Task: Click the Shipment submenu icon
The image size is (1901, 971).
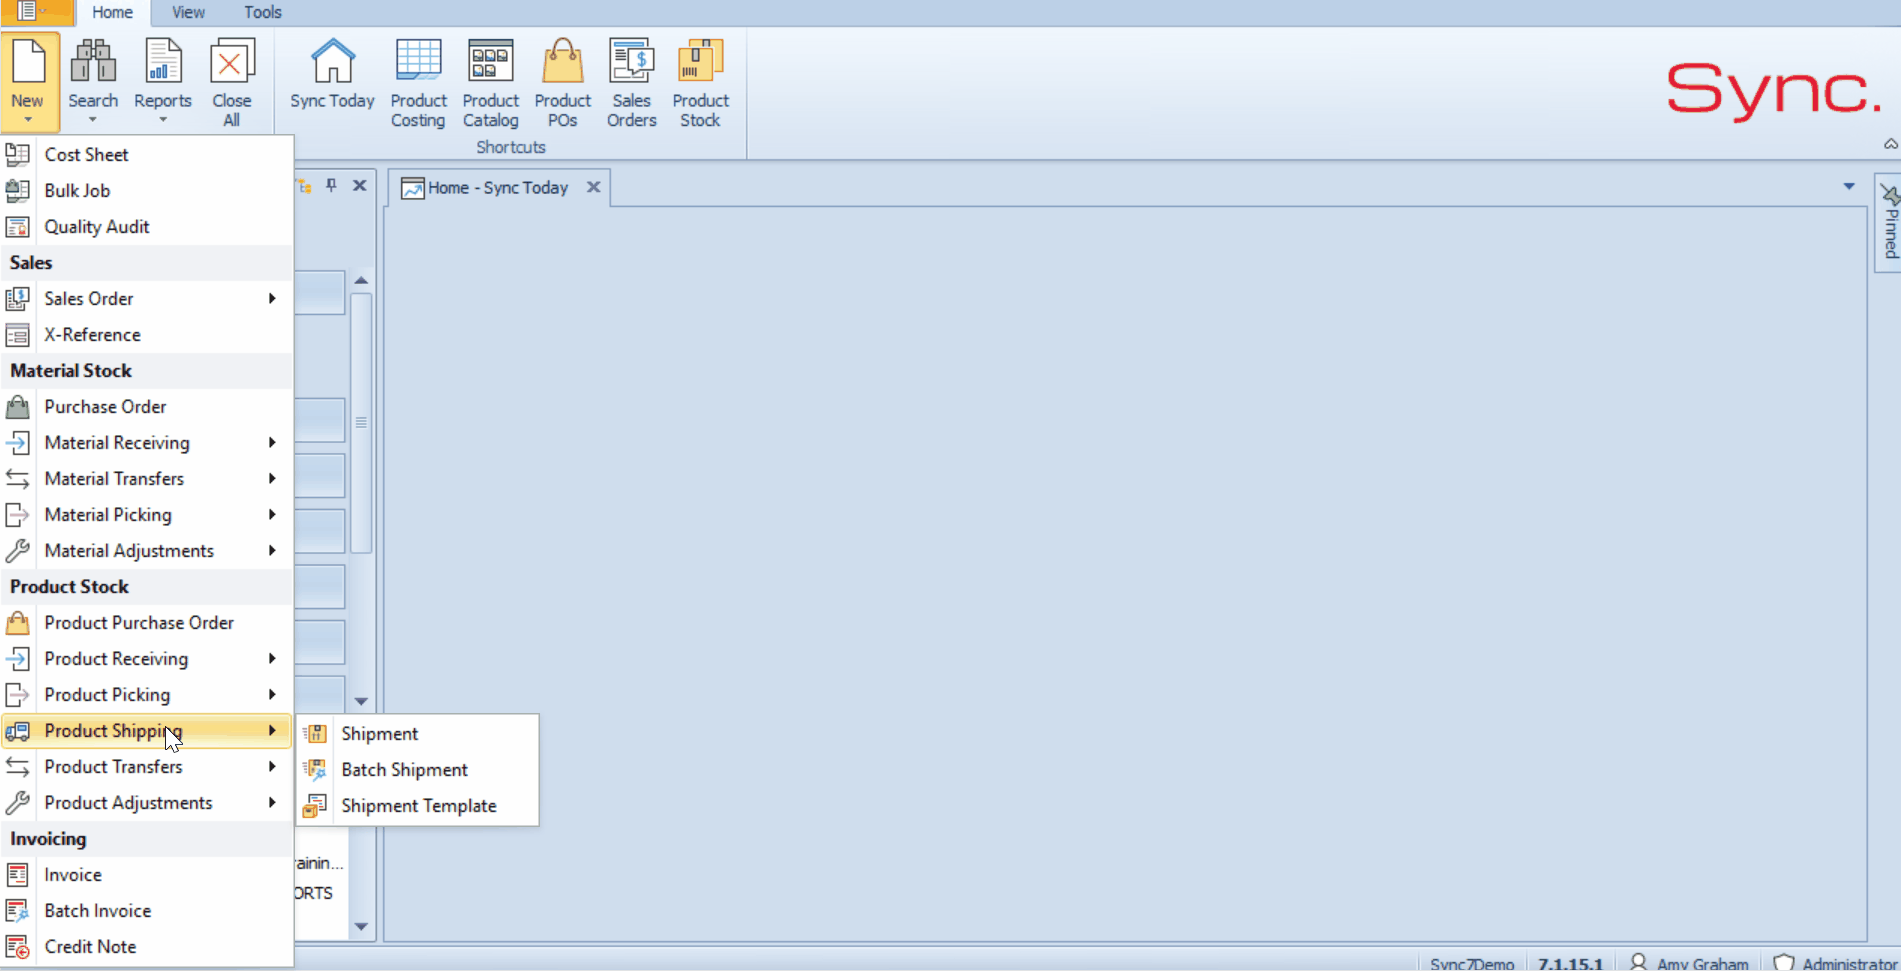Action: [x=315, y=734]
